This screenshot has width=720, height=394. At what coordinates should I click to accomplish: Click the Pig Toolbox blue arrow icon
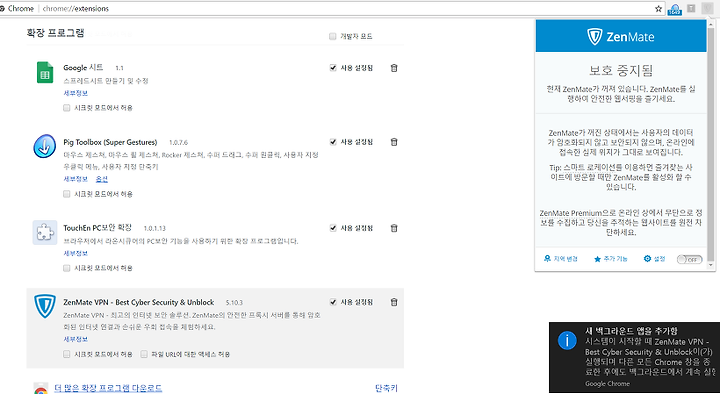[x=45, y=146]
